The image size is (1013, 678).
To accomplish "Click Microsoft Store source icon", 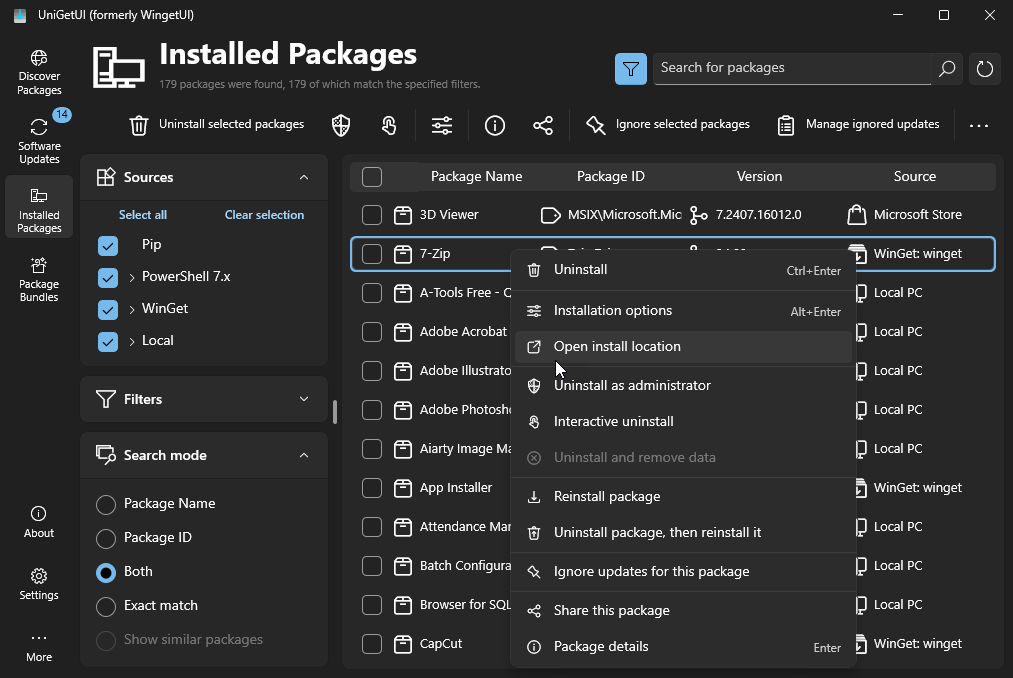I will click(857, 215).
